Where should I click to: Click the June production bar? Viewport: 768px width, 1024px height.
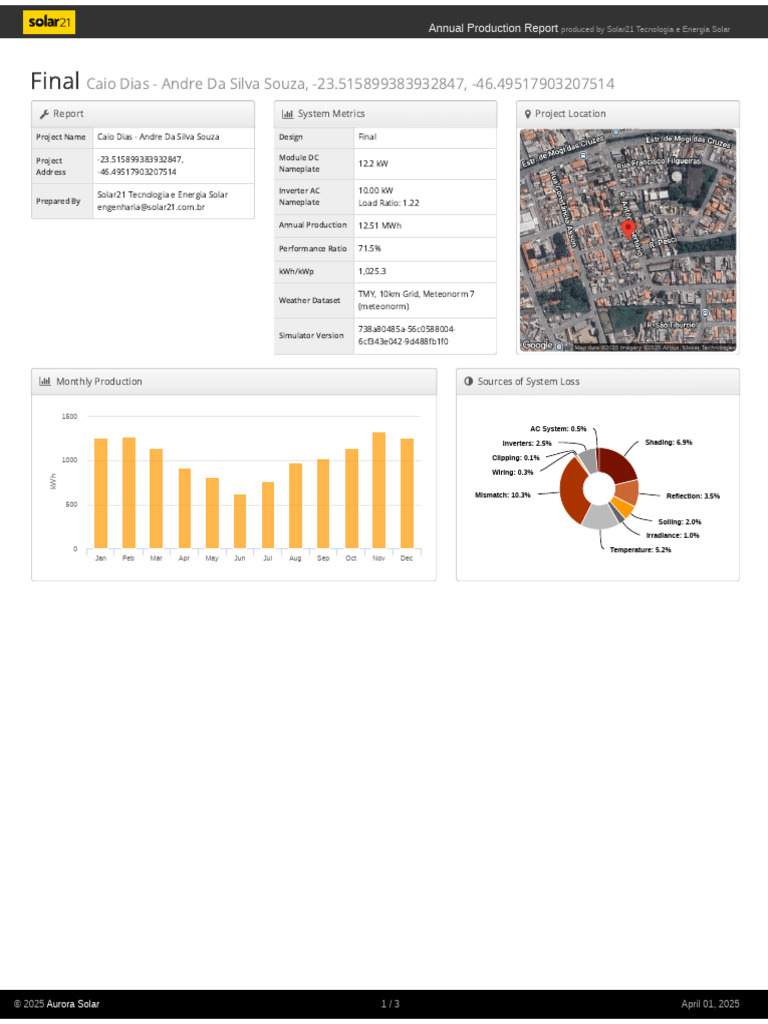point(240,521)
